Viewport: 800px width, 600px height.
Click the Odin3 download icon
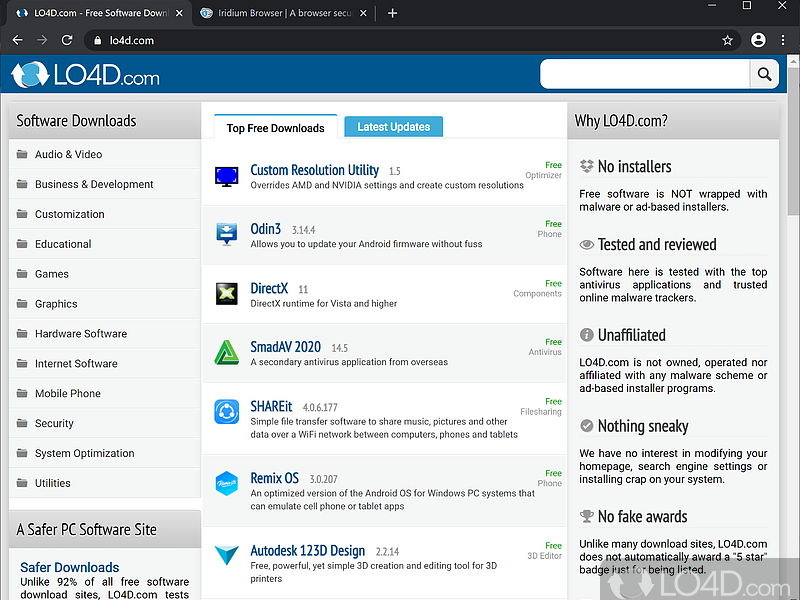pyautogui.click(x=227, y=234)
